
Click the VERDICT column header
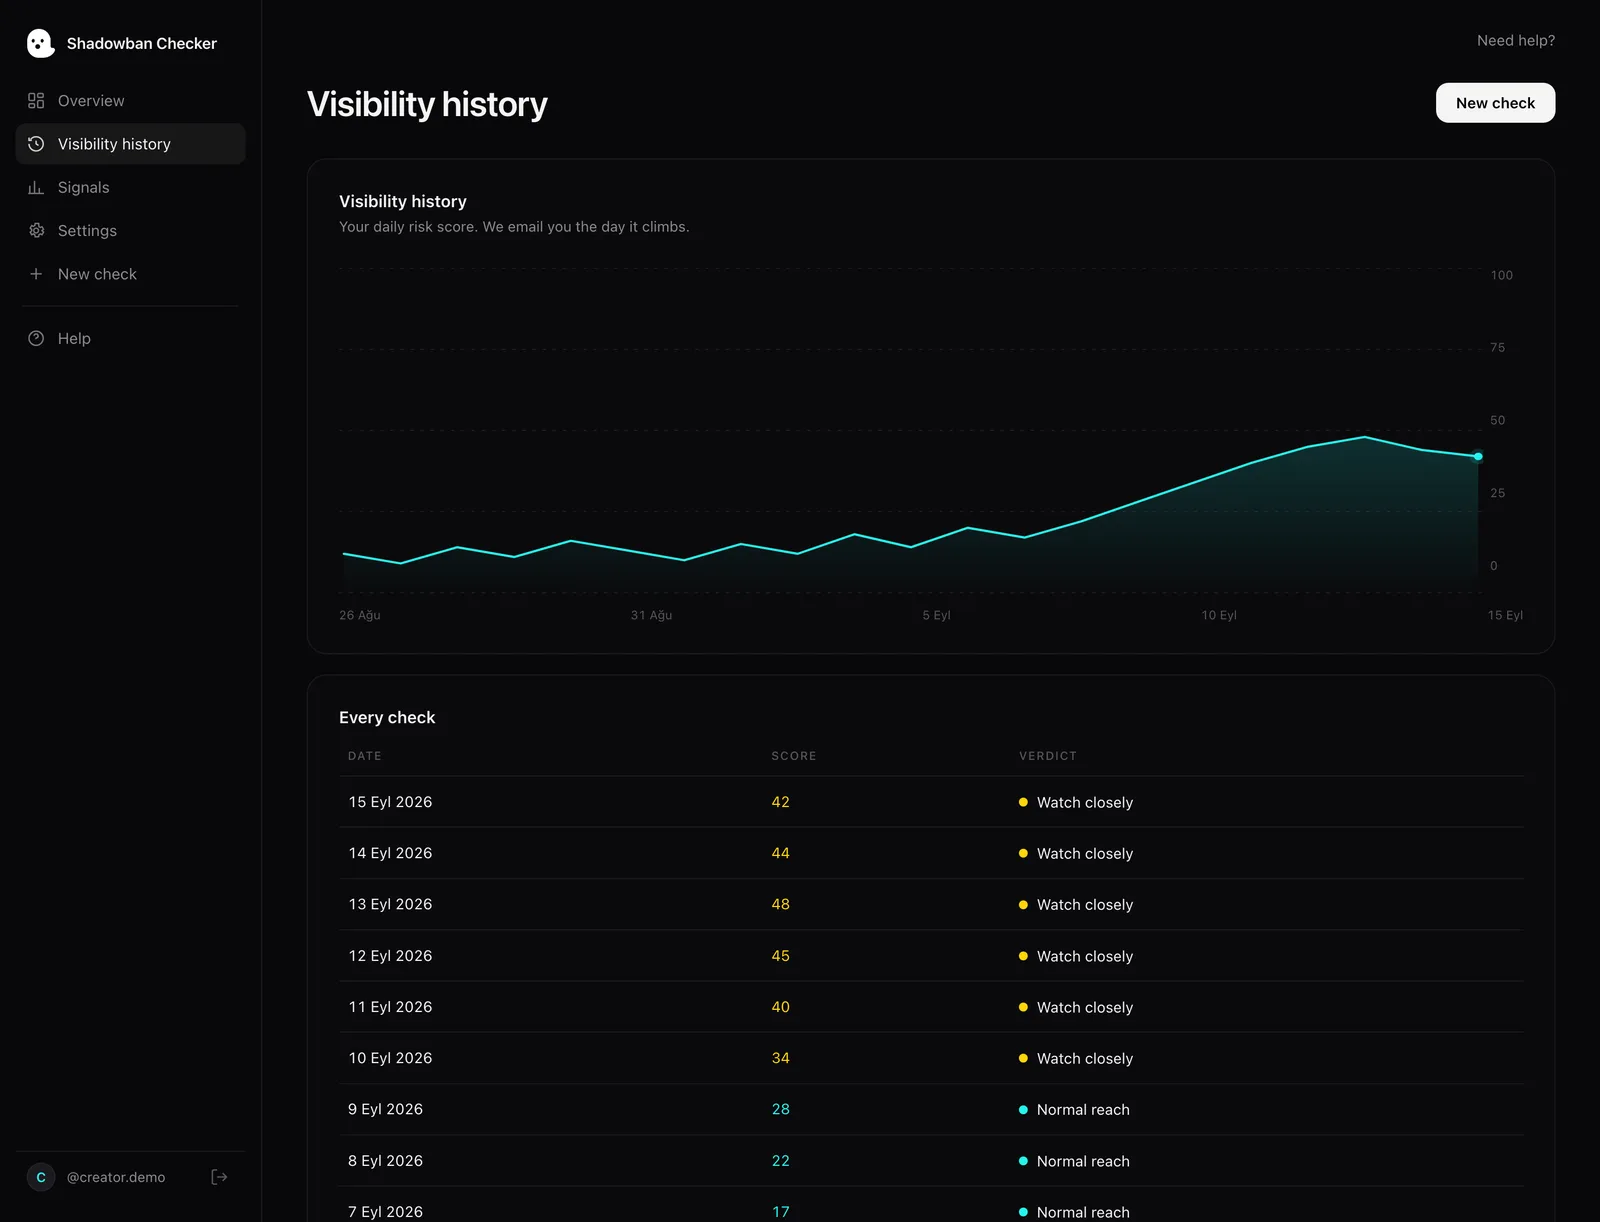click(1048, 756)
